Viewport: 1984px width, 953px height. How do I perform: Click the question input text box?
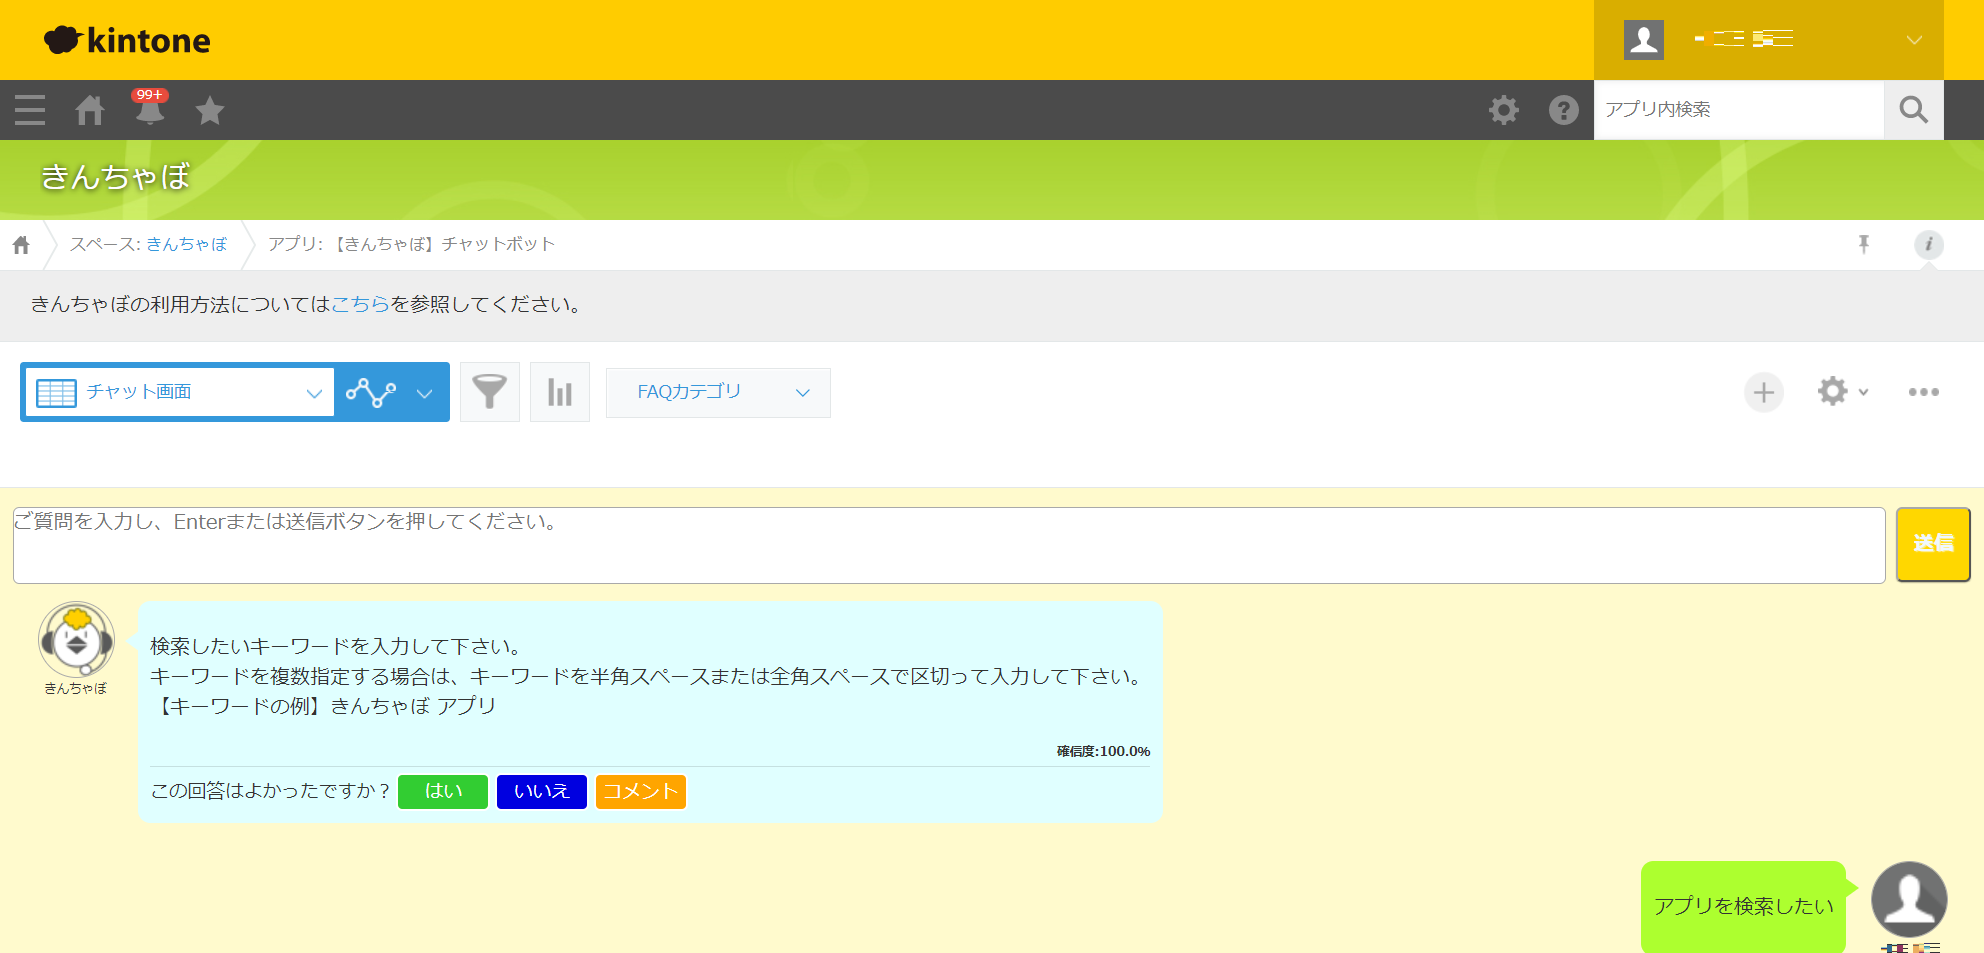coord(948,545)
